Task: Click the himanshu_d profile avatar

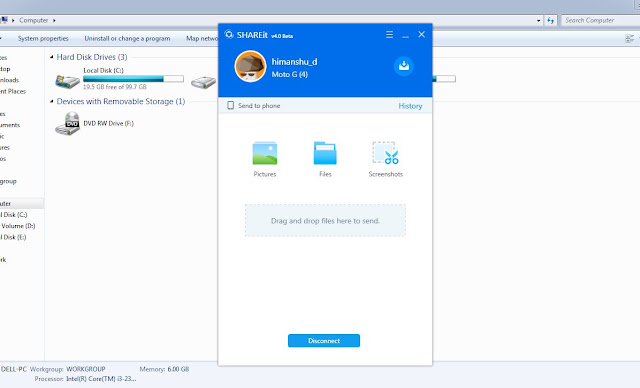Action: 250,66
